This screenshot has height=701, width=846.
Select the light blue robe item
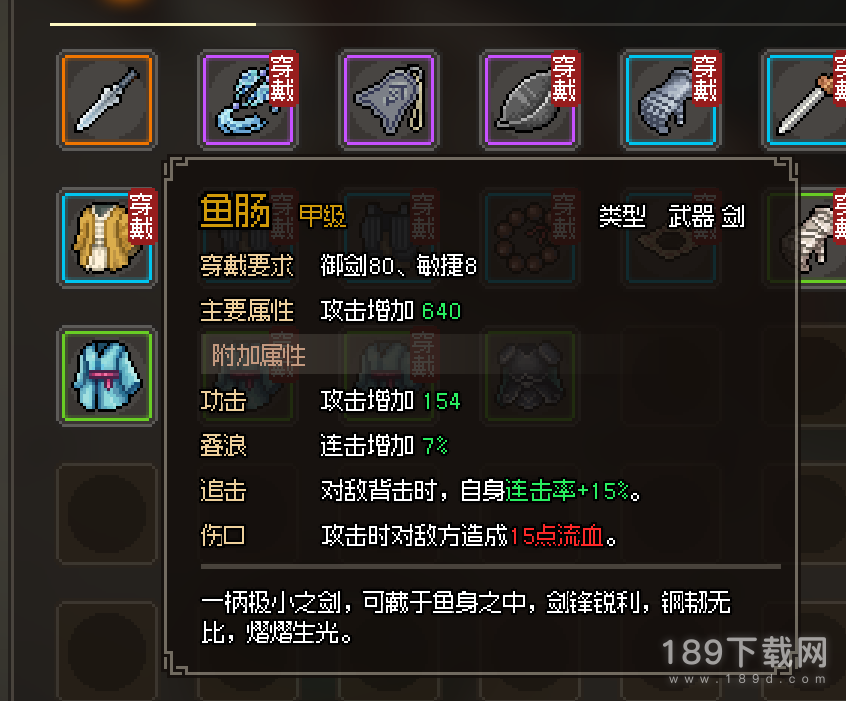(x=107, y=376)
